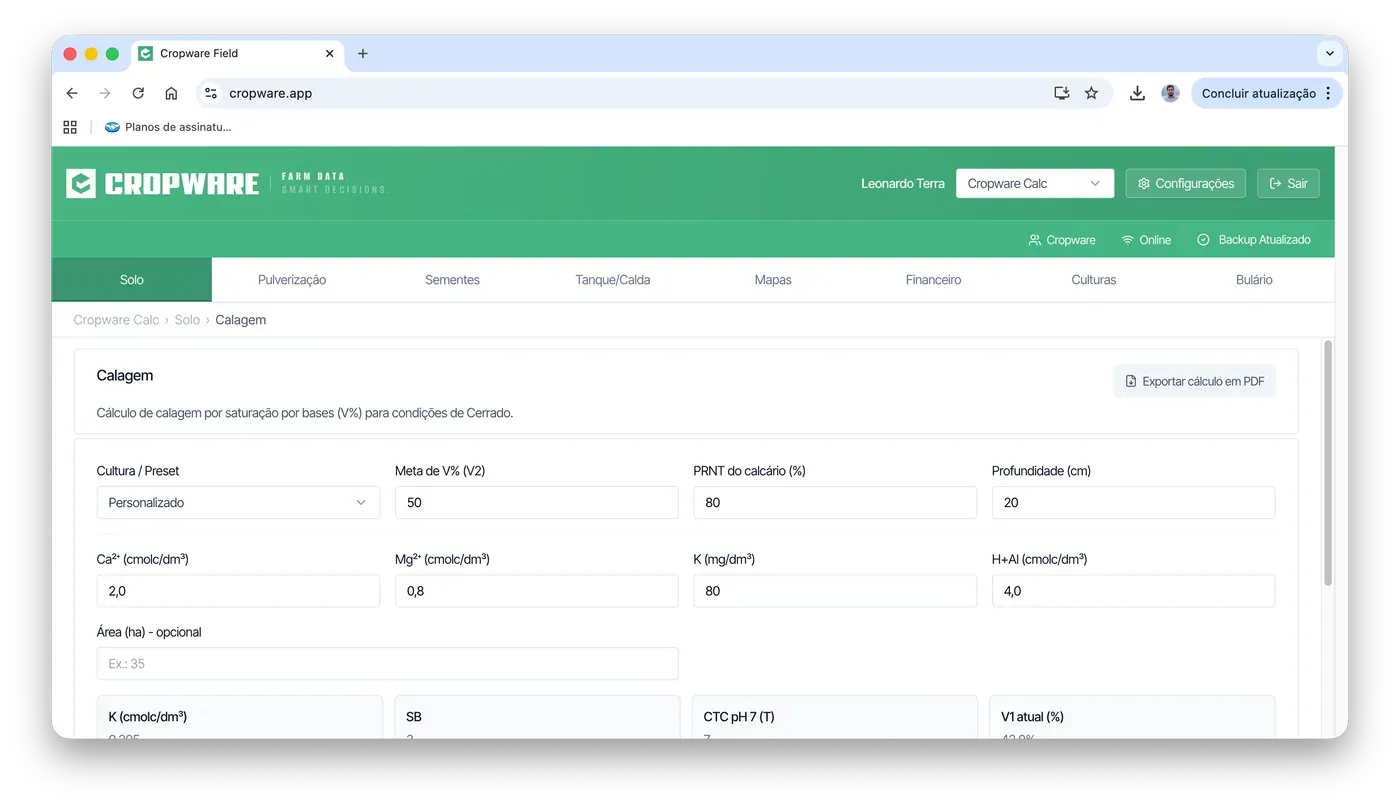The width and height of the screenshot is (1400, 807).
Task: Click the SB result card
Action: pyautogui.click(x=537, y=718)
